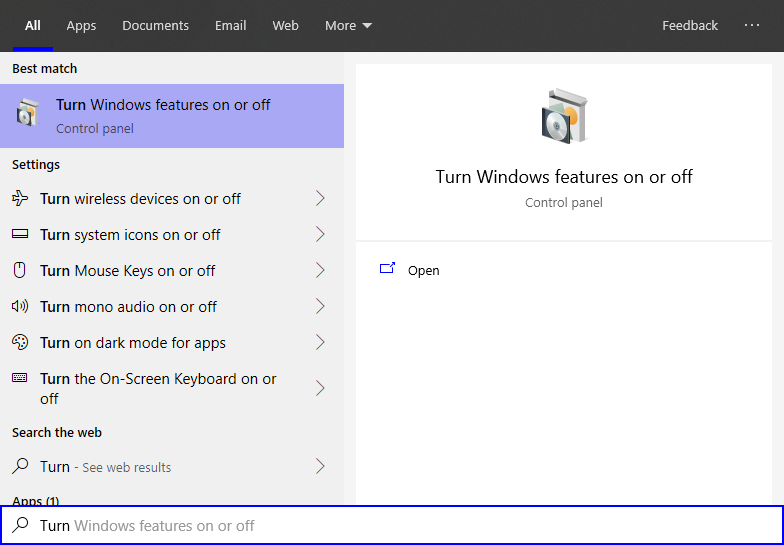The image size is (784, 545).
Task: Click the large Windows features icon in preview
Action: tap(564, 116)
